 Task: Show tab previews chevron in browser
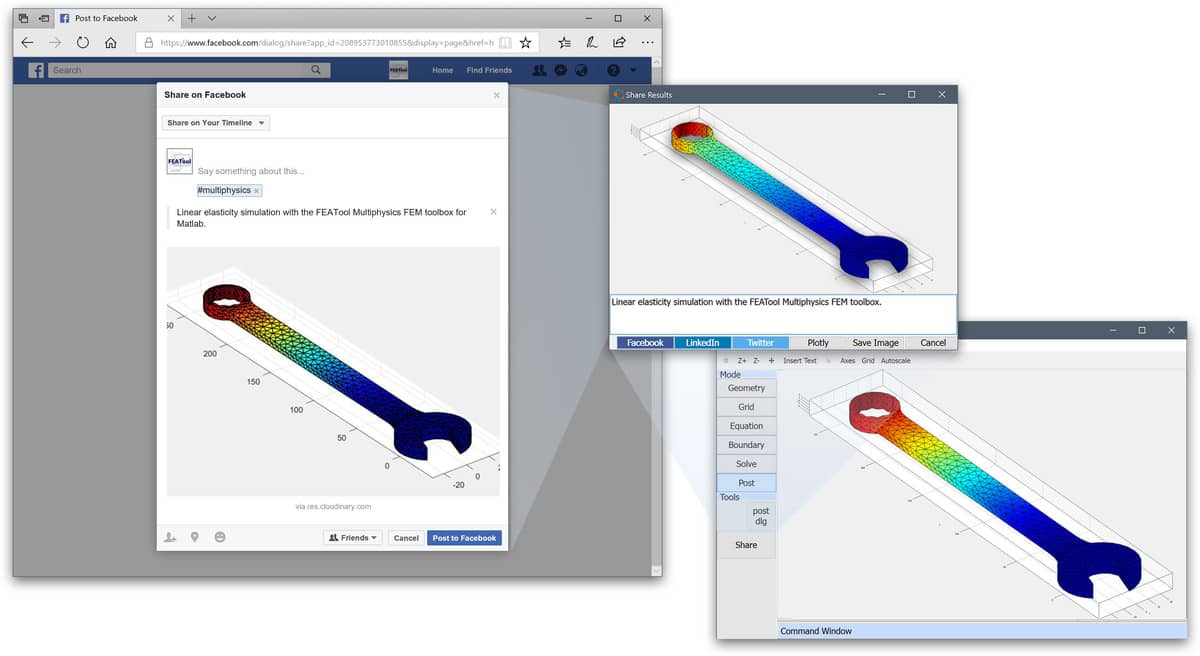[212, 18]
